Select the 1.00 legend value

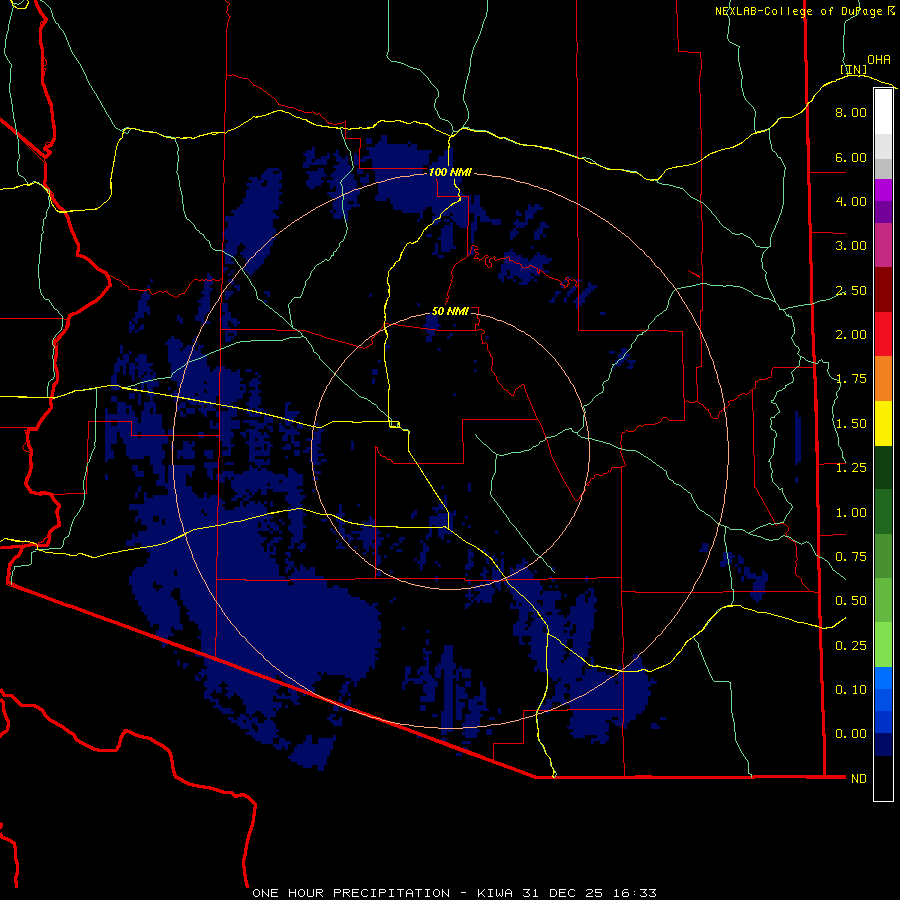851,513
